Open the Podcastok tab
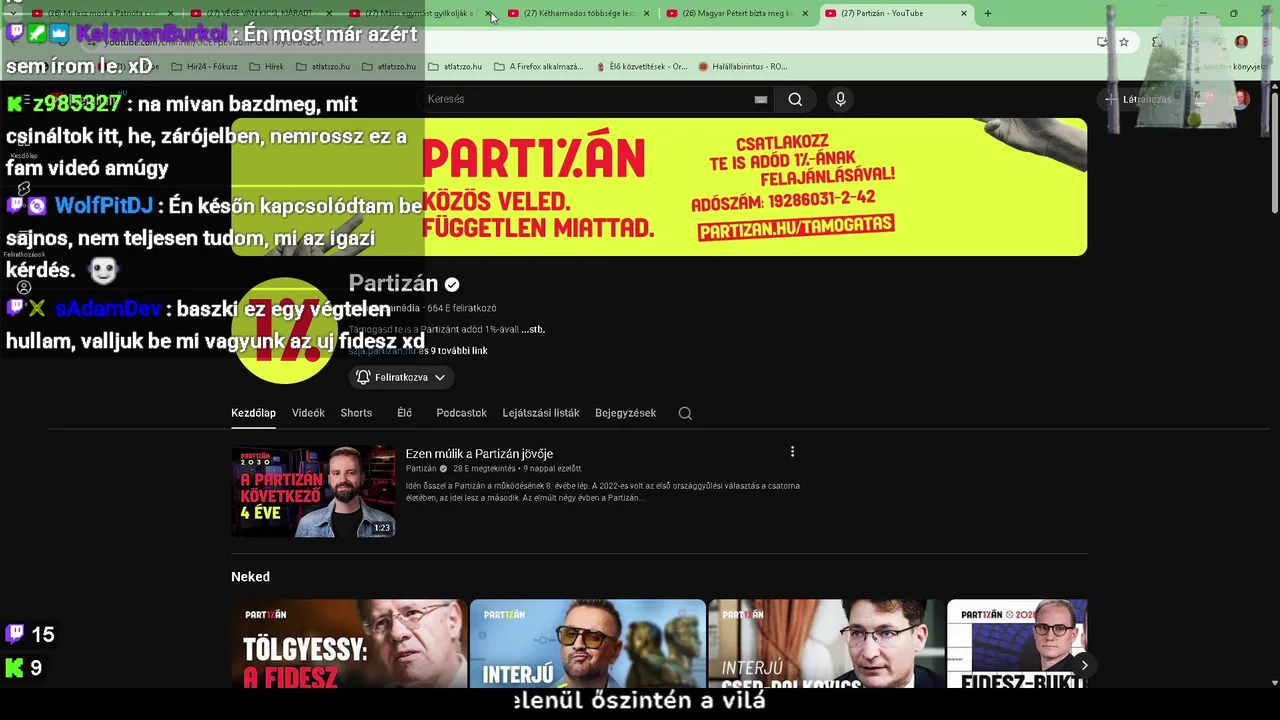Viewport: 1280px width, 720px height. [461, 413]
